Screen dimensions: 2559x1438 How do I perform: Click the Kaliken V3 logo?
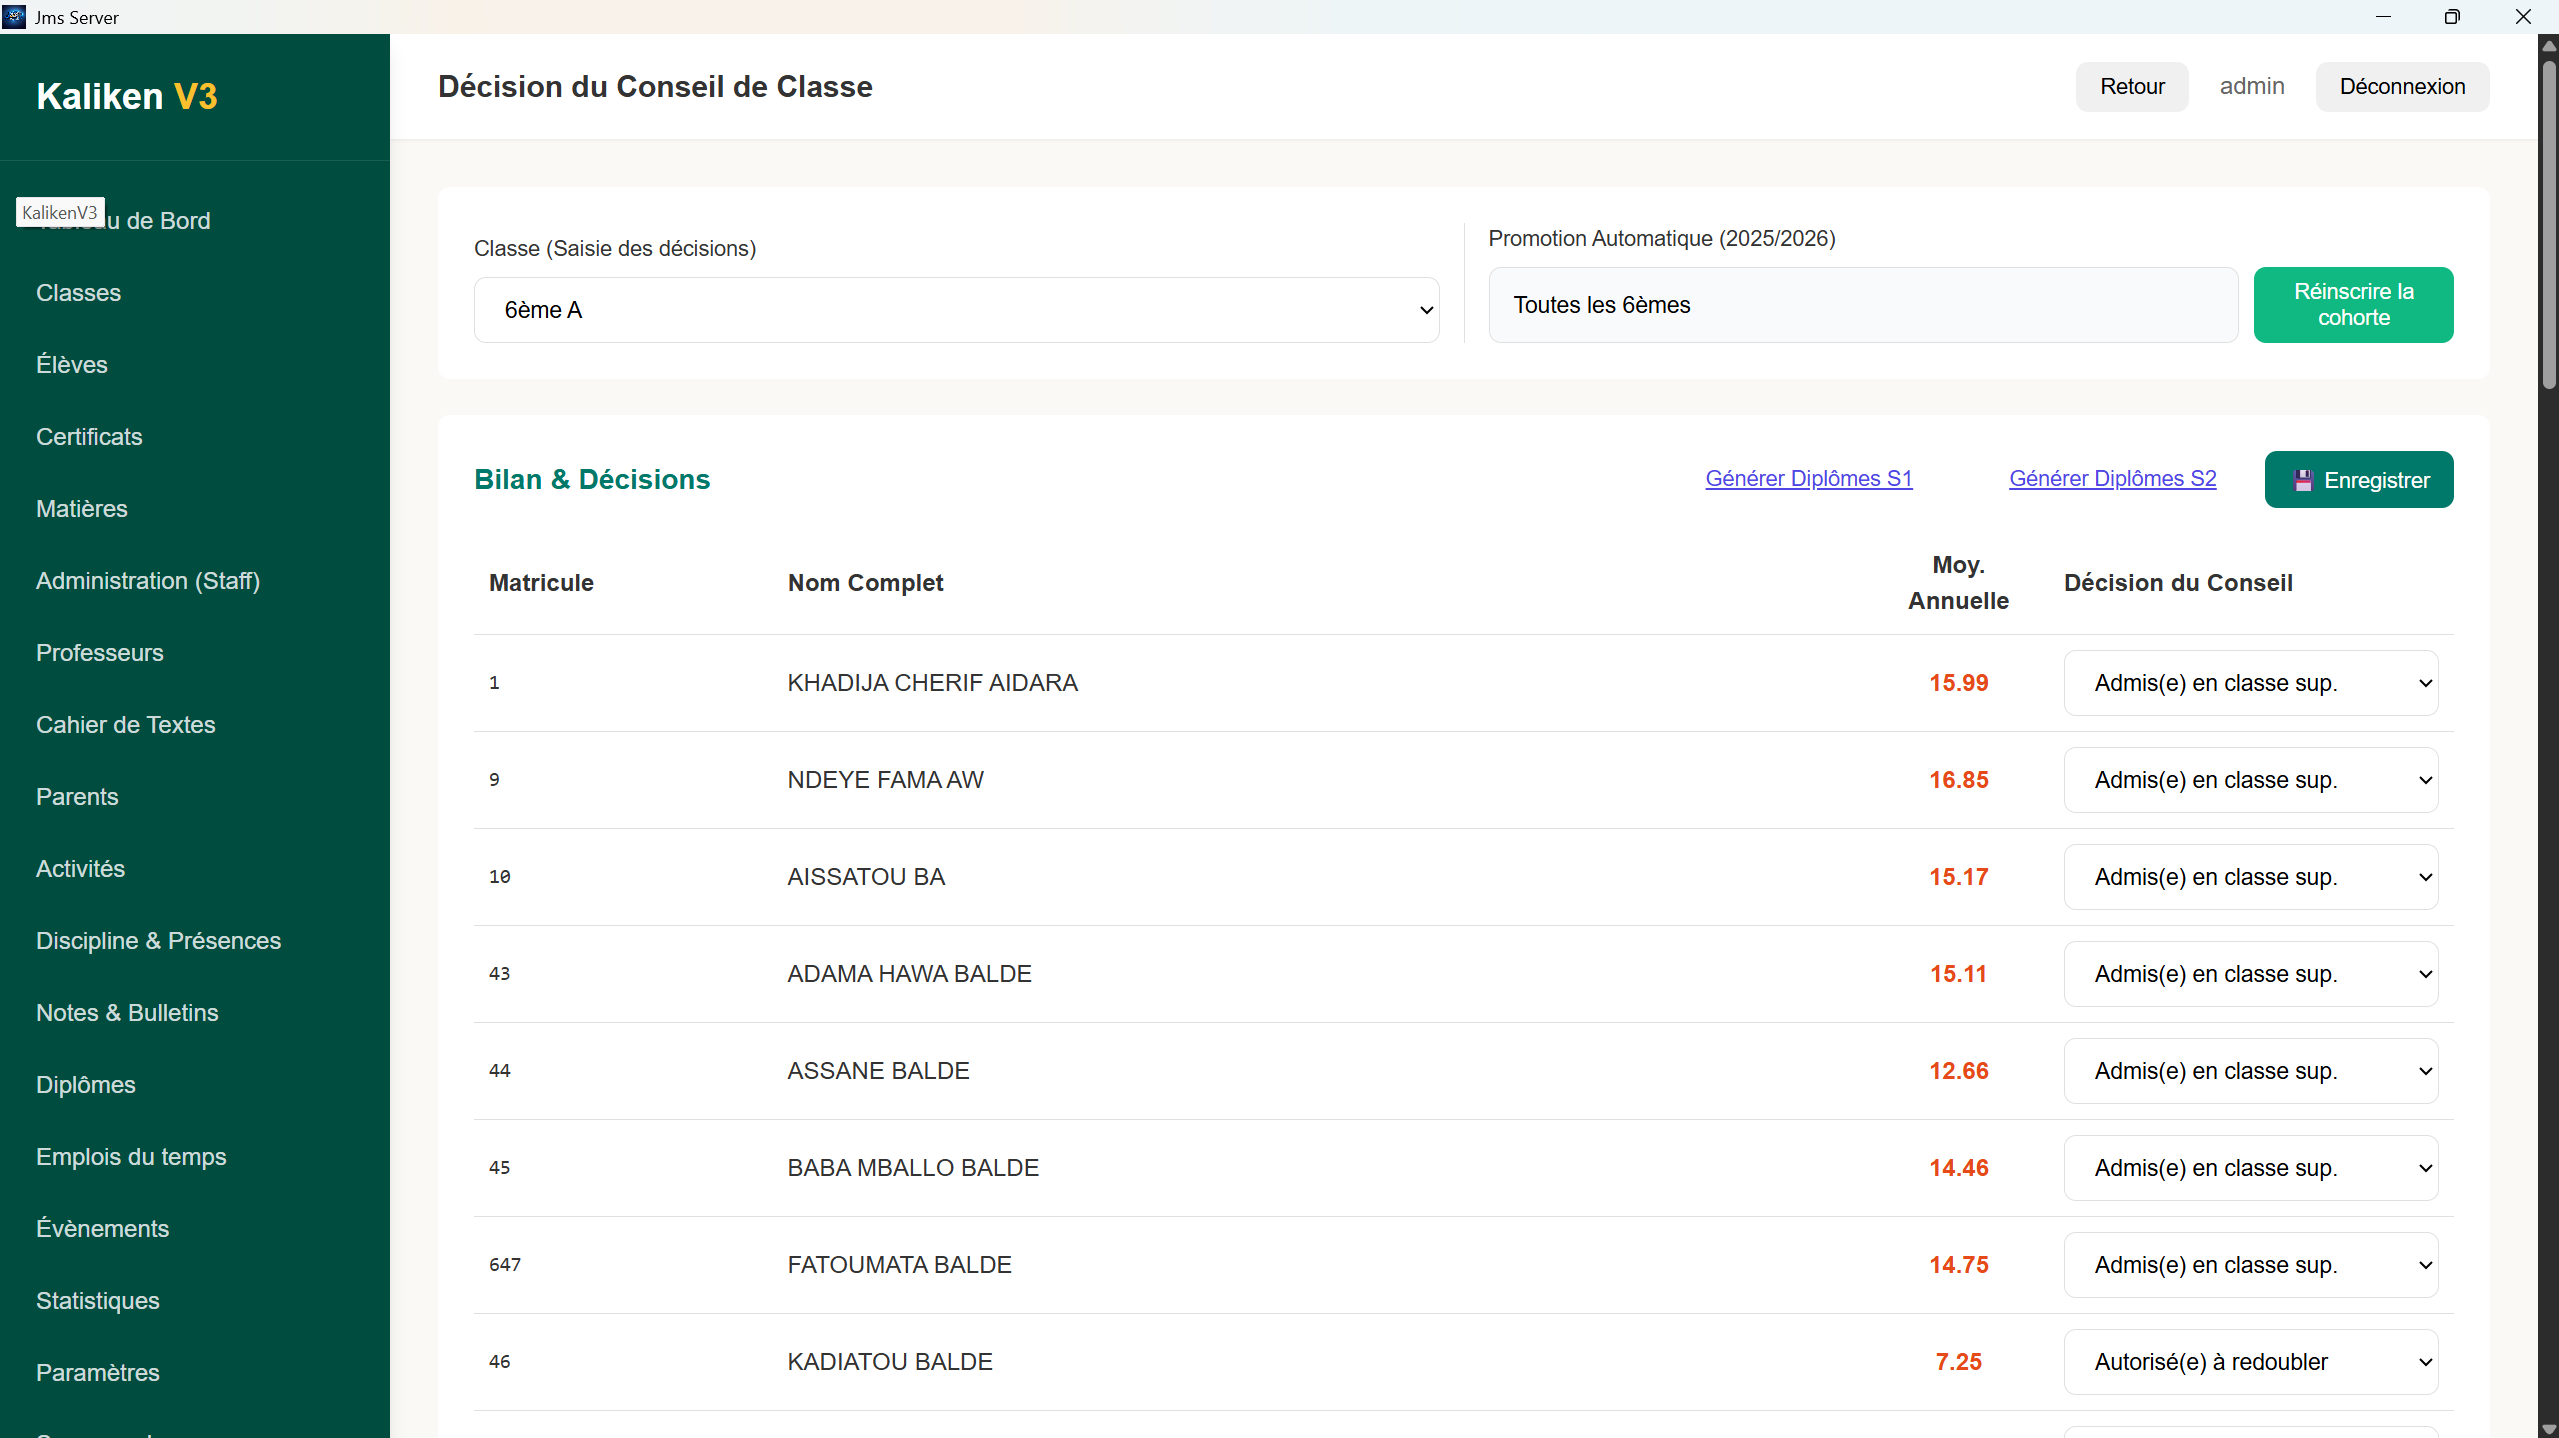pos(127,96)
